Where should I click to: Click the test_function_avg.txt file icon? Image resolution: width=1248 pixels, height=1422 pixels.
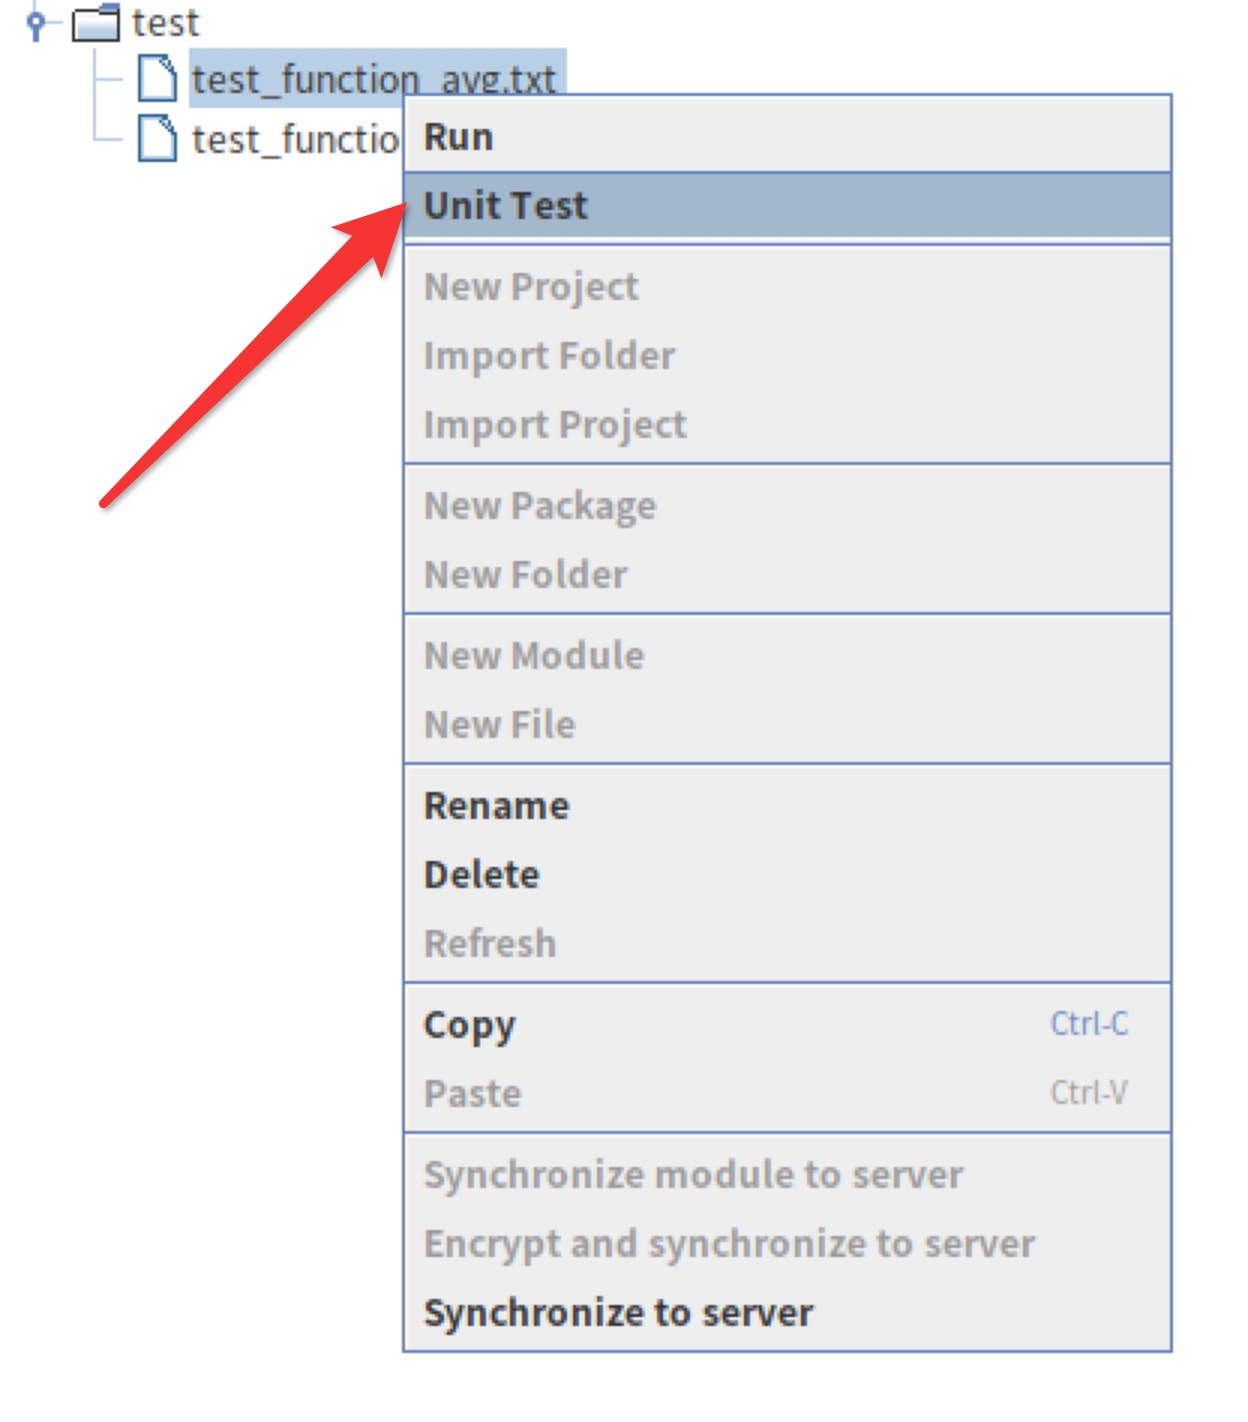[157, 79]
